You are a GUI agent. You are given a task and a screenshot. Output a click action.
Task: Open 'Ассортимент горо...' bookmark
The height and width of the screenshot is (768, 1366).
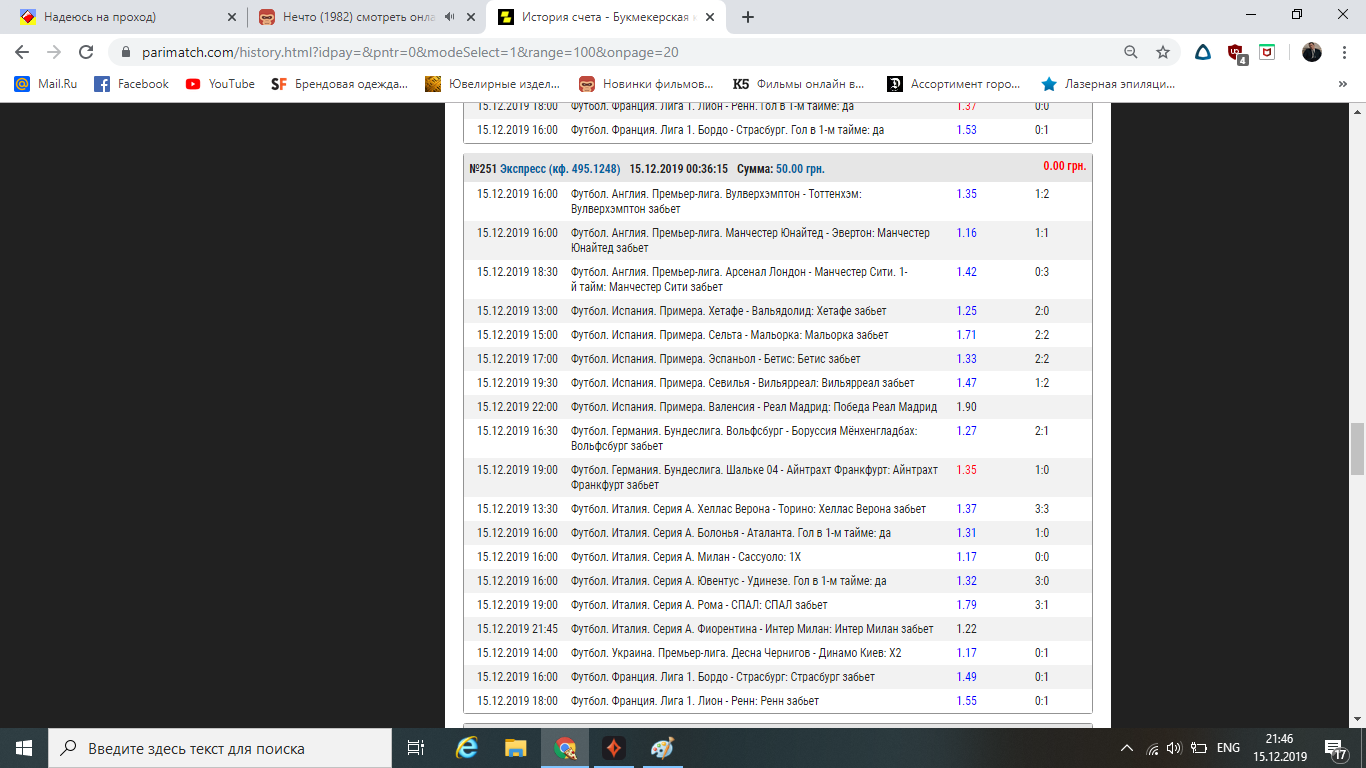pos(955,84)
